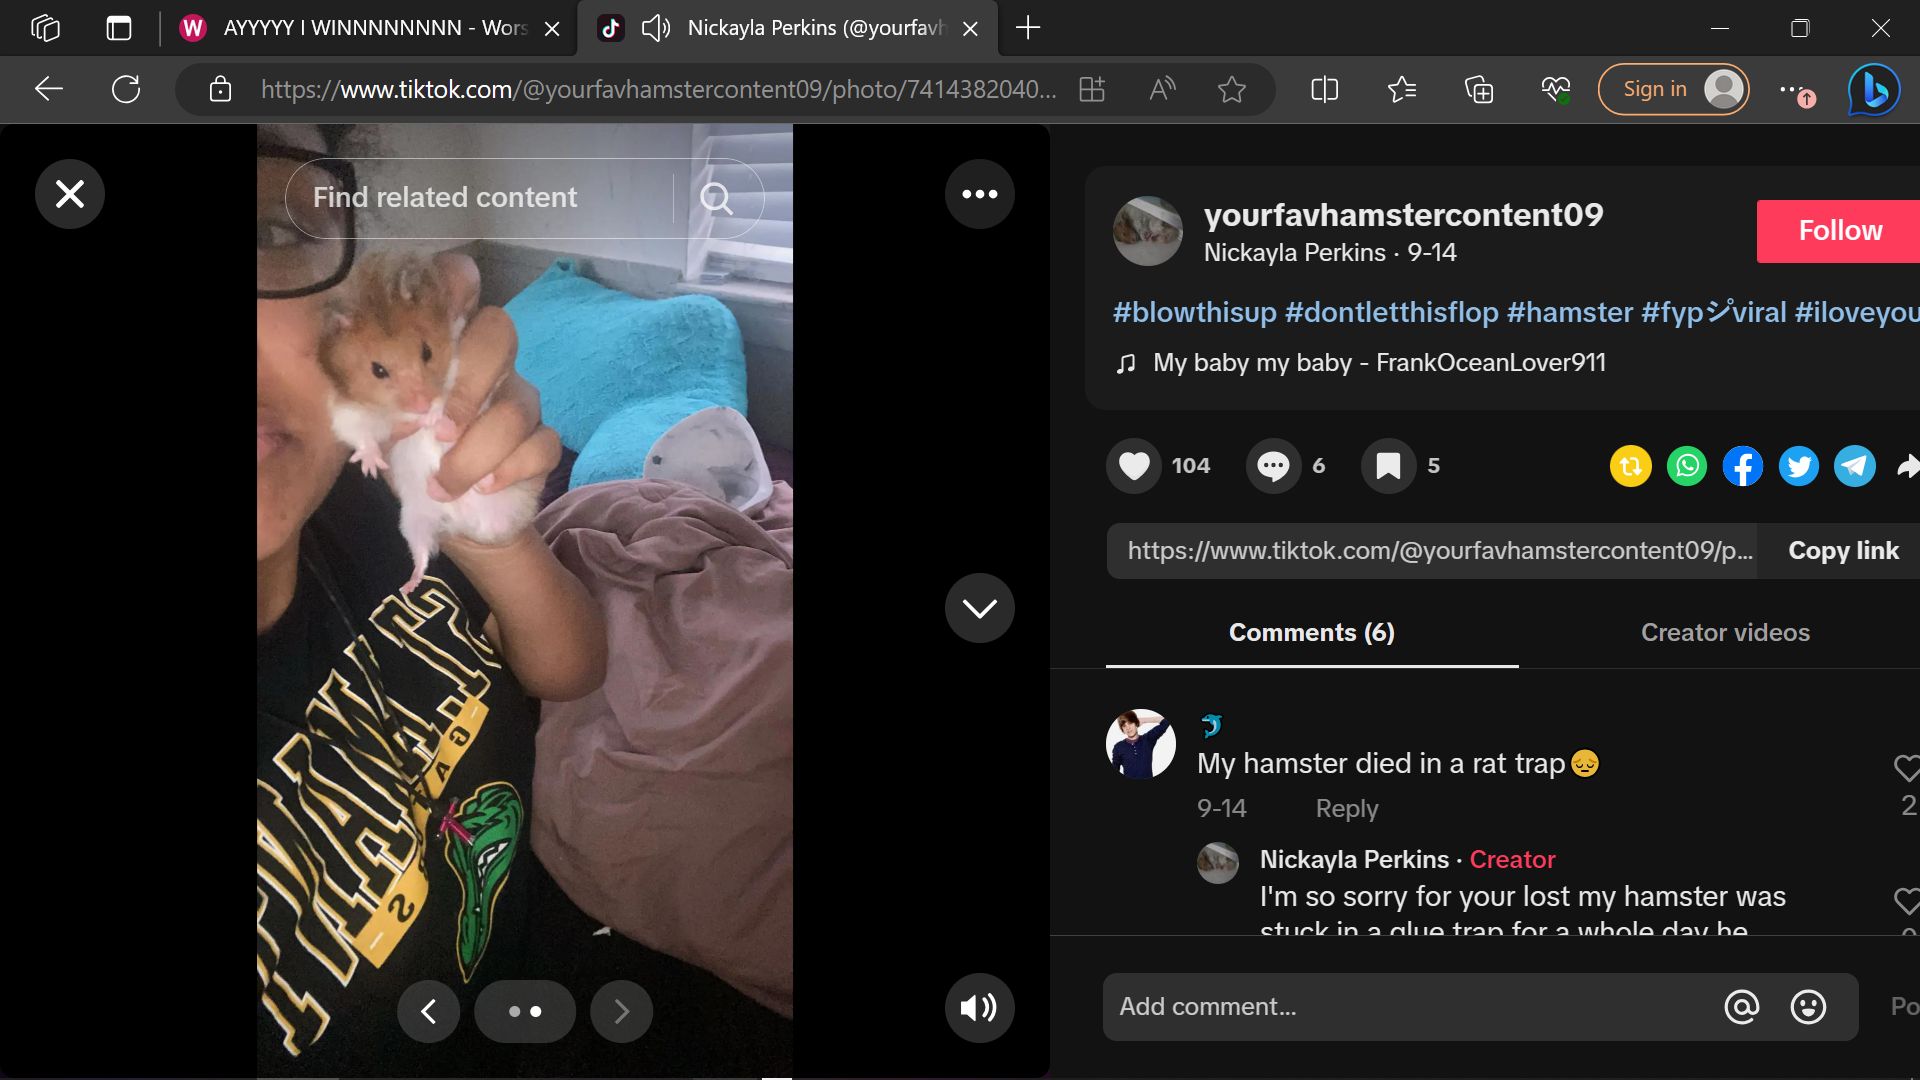
Task: Open comments via speech bubble icon
Action: (1273, 466)
